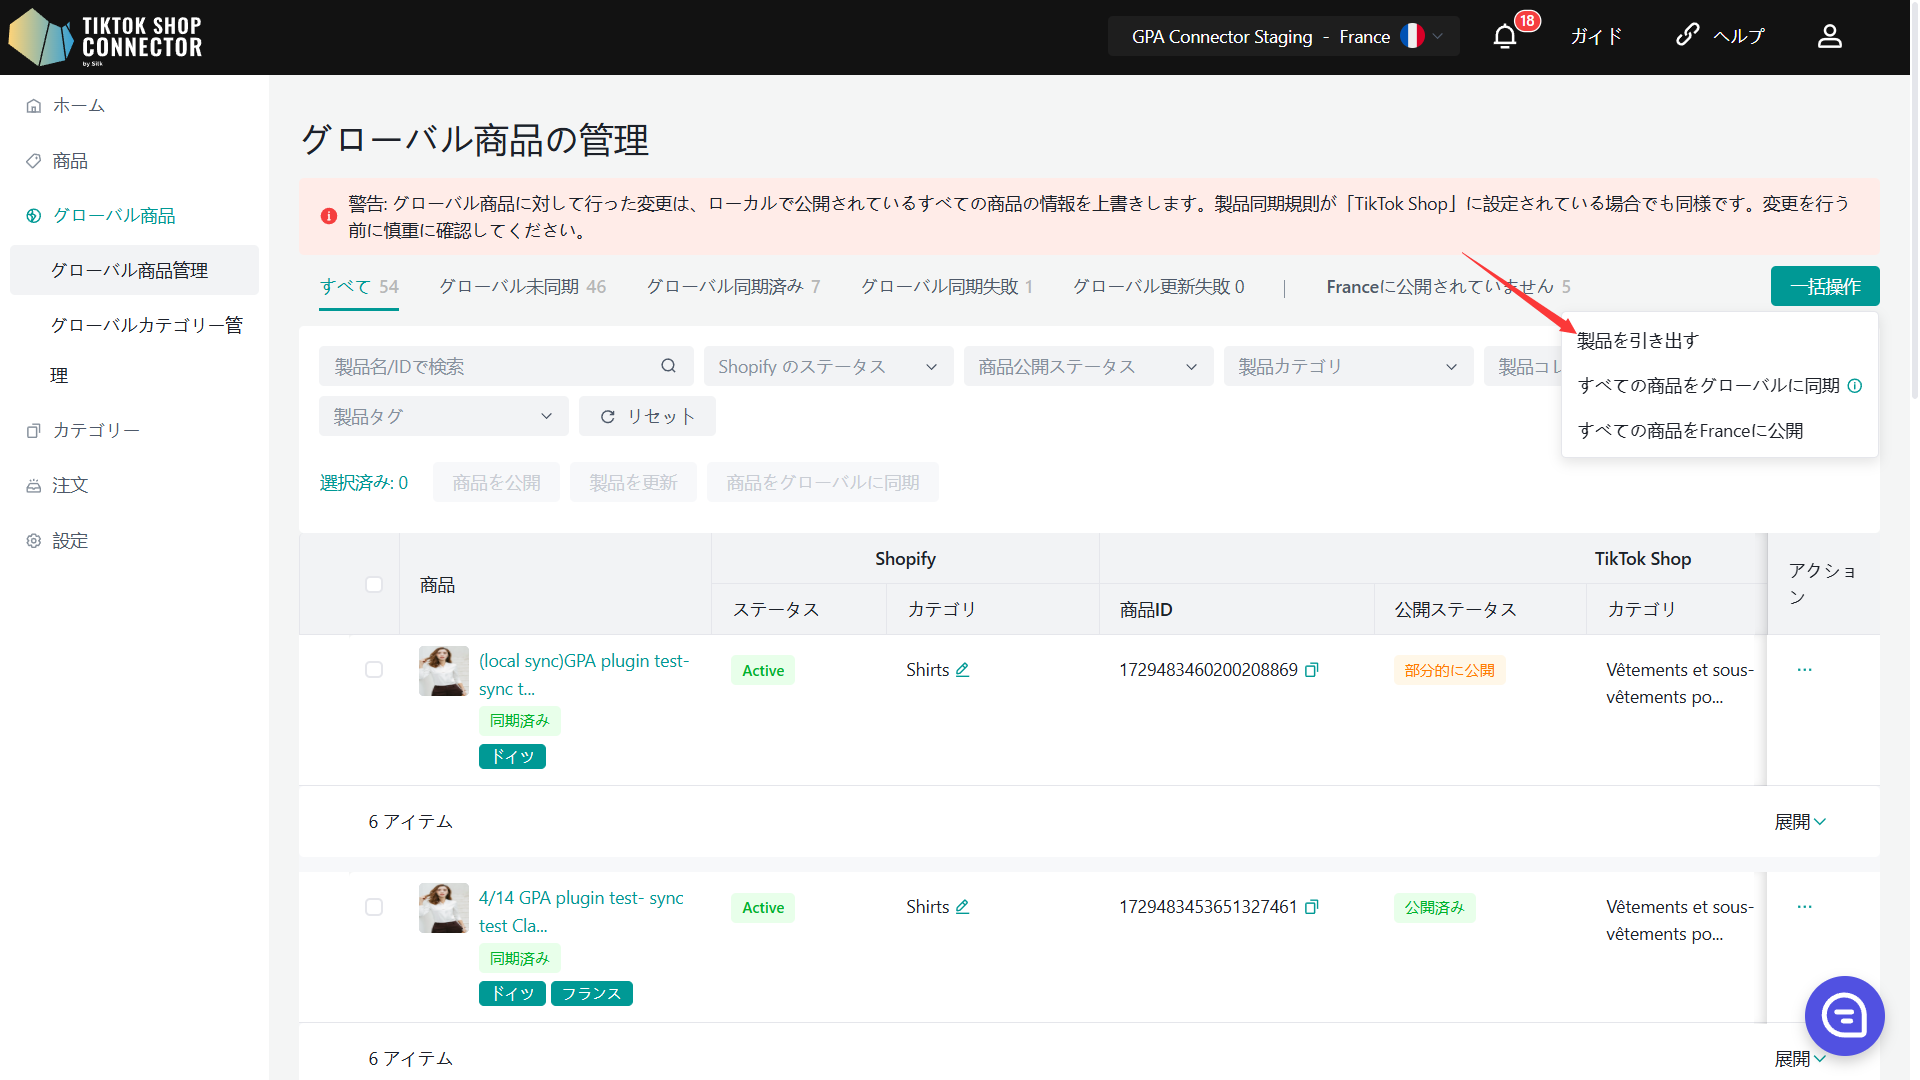Open the user account profile icon
The height and width of the screenshot is (1080, 1920).
1829,37
